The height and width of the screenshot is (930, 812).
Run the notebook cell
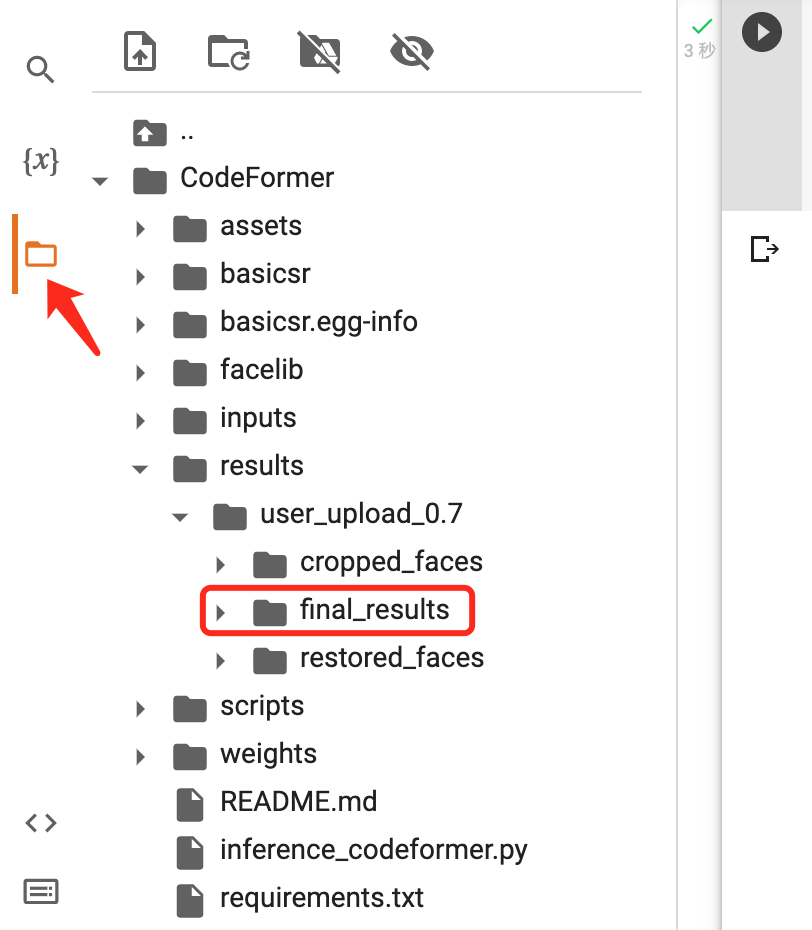pos(762,32)
